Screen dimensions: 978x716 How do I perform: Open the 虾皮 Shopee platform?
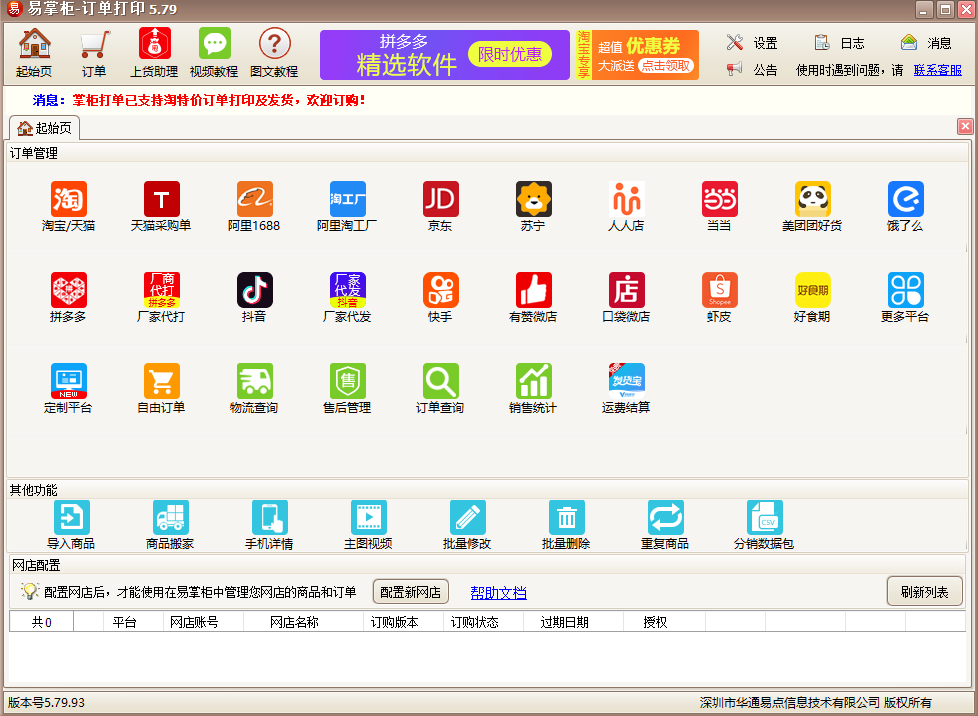(x=719, y=291)
